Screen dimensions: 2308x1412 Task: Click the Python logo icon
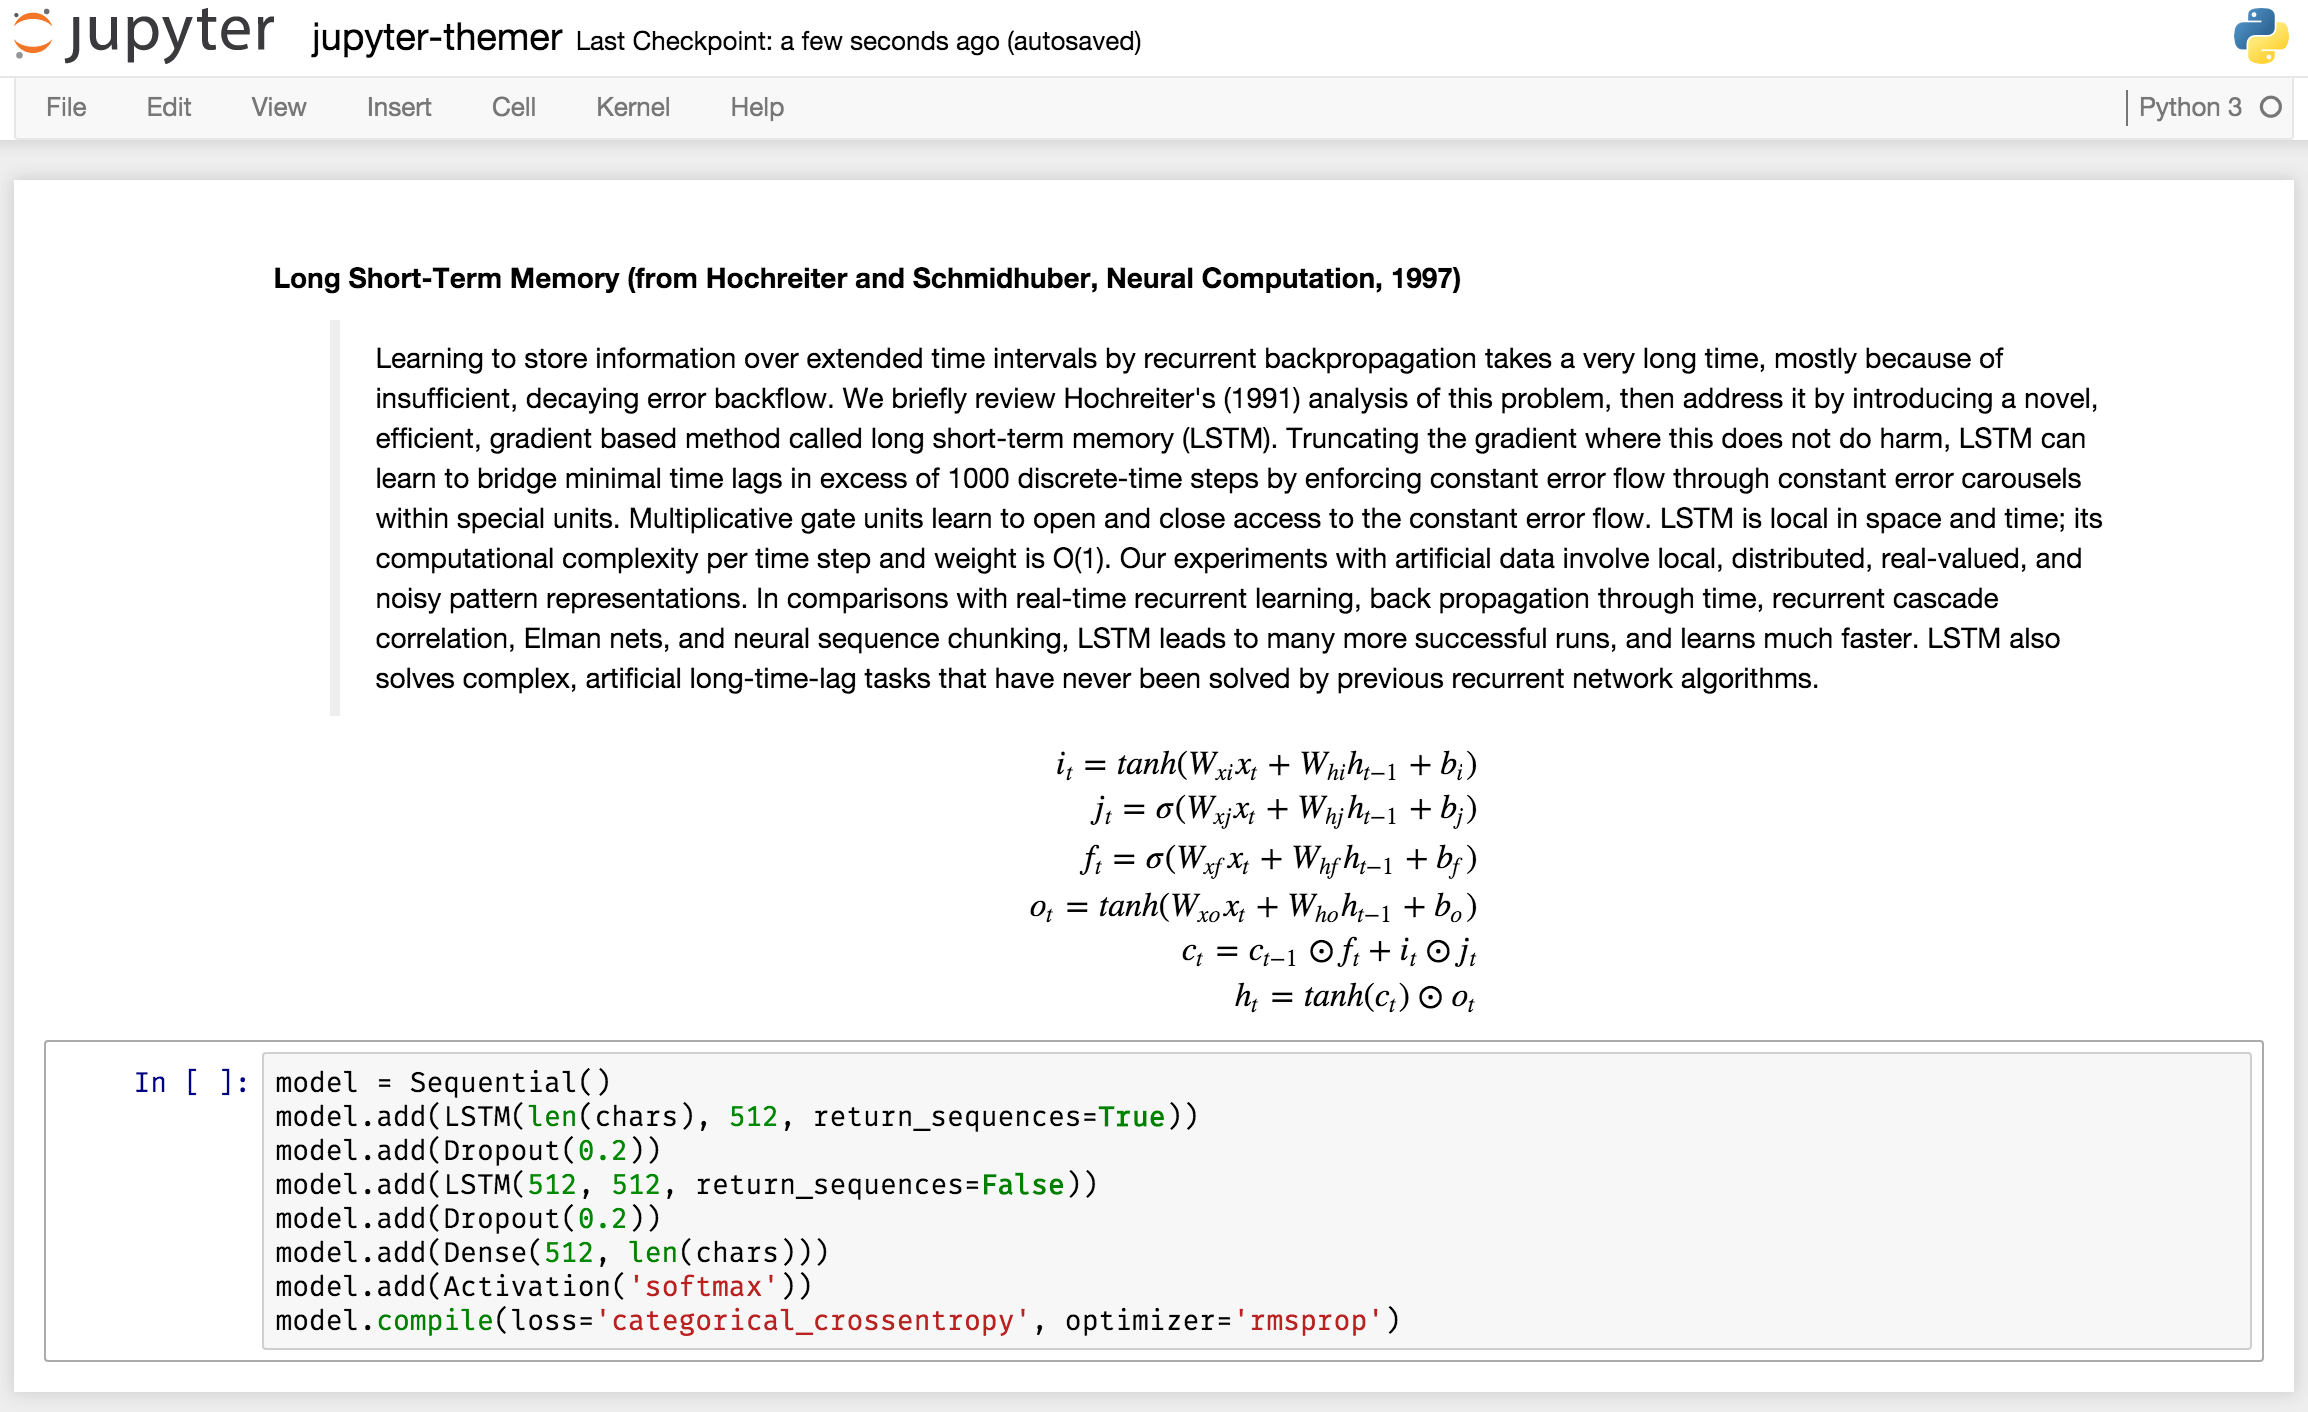pos(2260,36)
